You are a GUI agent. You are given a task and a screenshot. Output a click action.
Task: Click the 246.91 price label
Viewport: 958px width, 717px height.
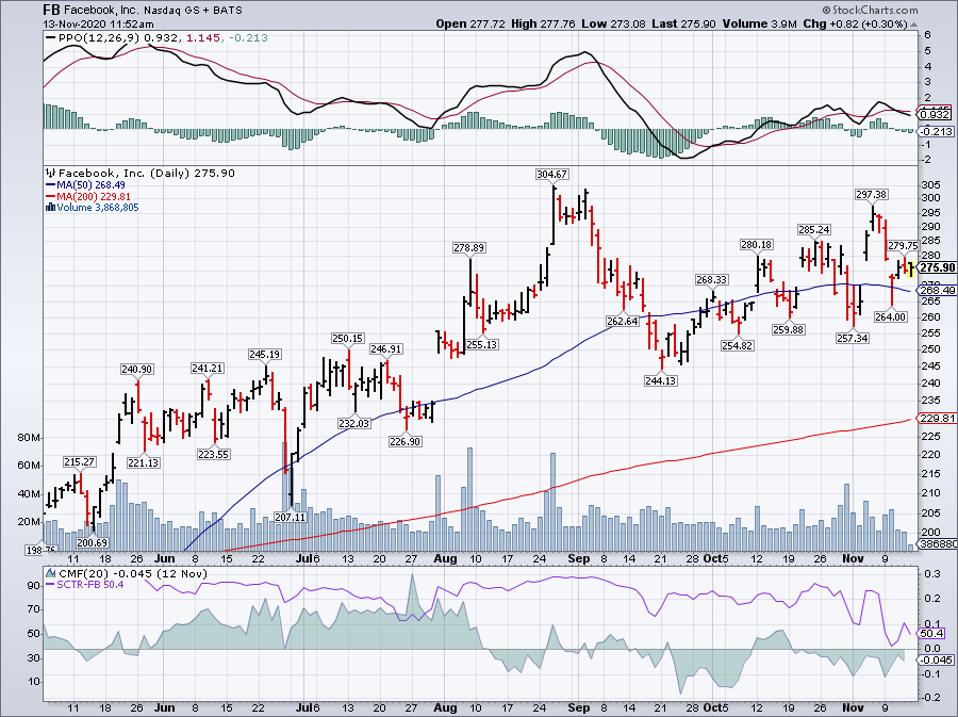click(386, 349)
